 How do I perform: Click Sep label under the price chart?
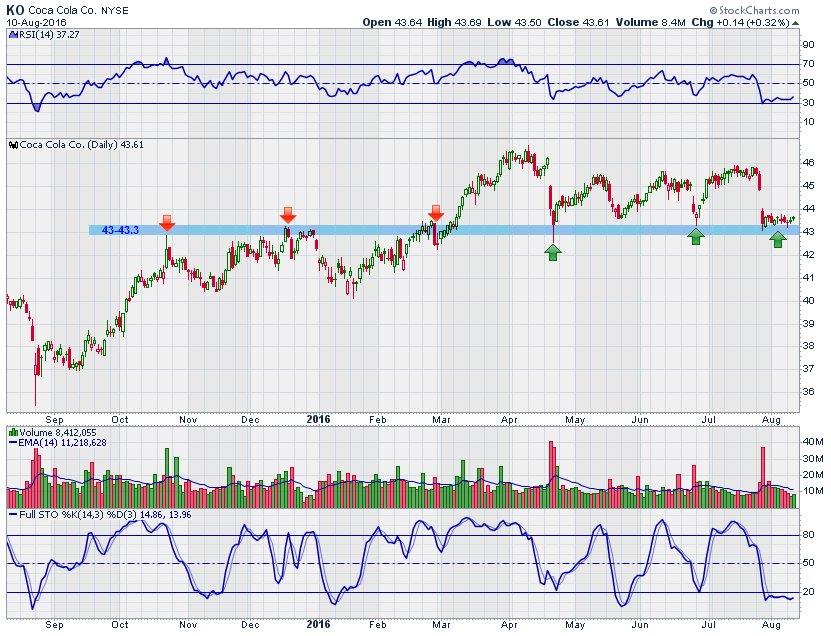click(x=54, y=420)
